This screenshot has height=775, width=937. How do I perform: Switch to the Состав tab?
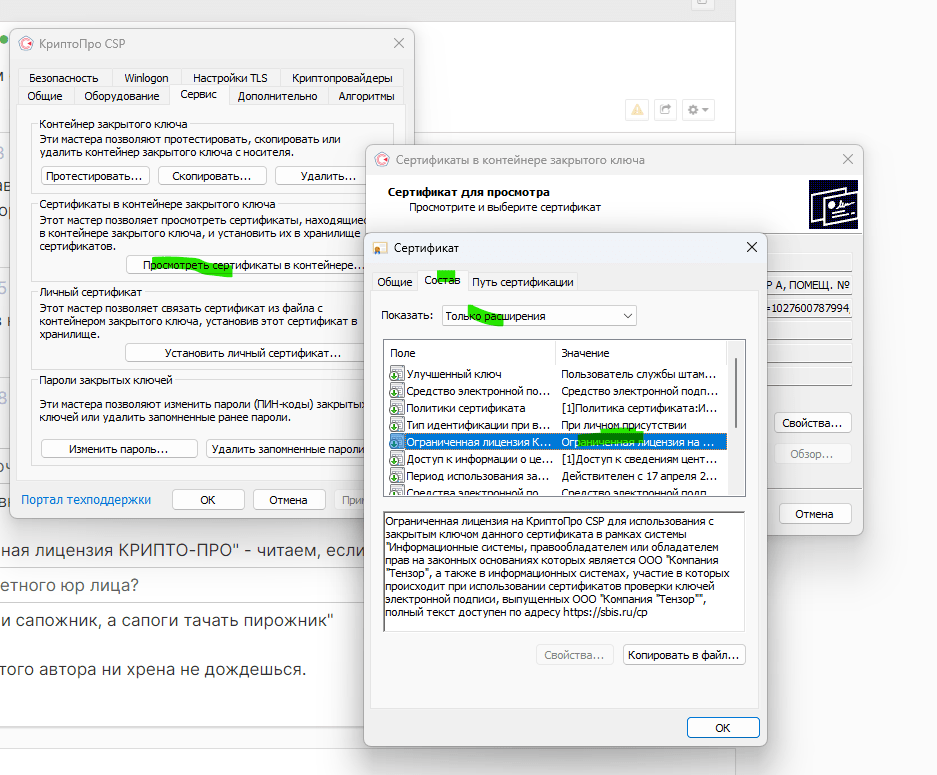click(442, 280)
